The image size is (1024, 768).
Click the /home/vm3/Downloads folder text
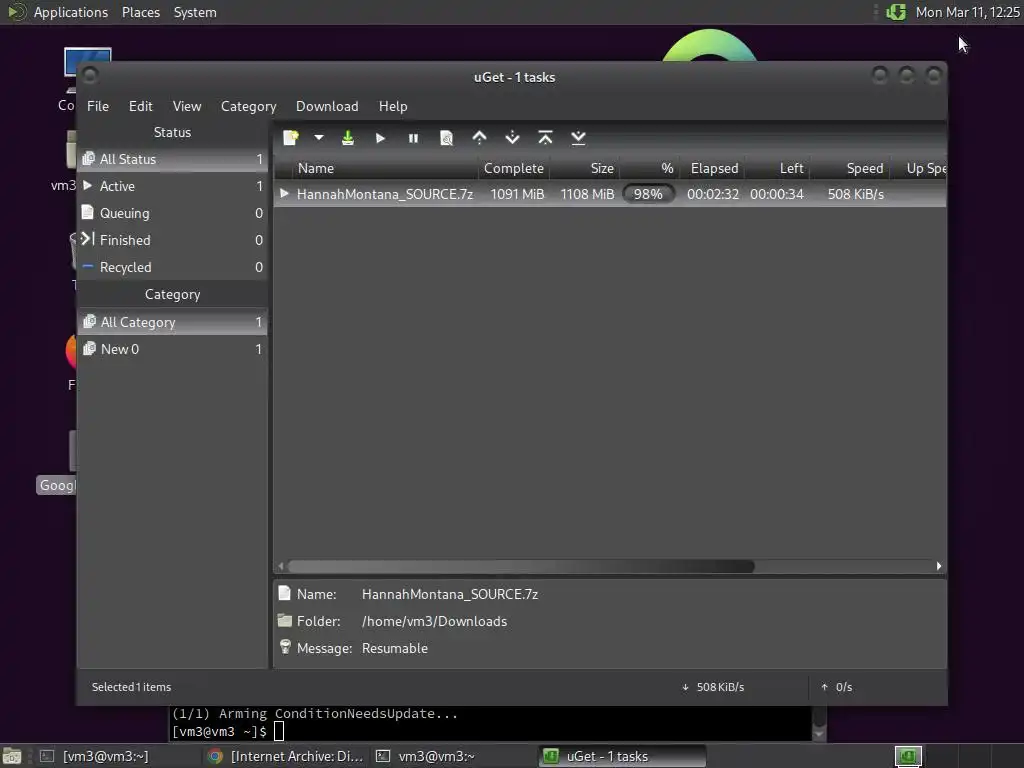434,622
